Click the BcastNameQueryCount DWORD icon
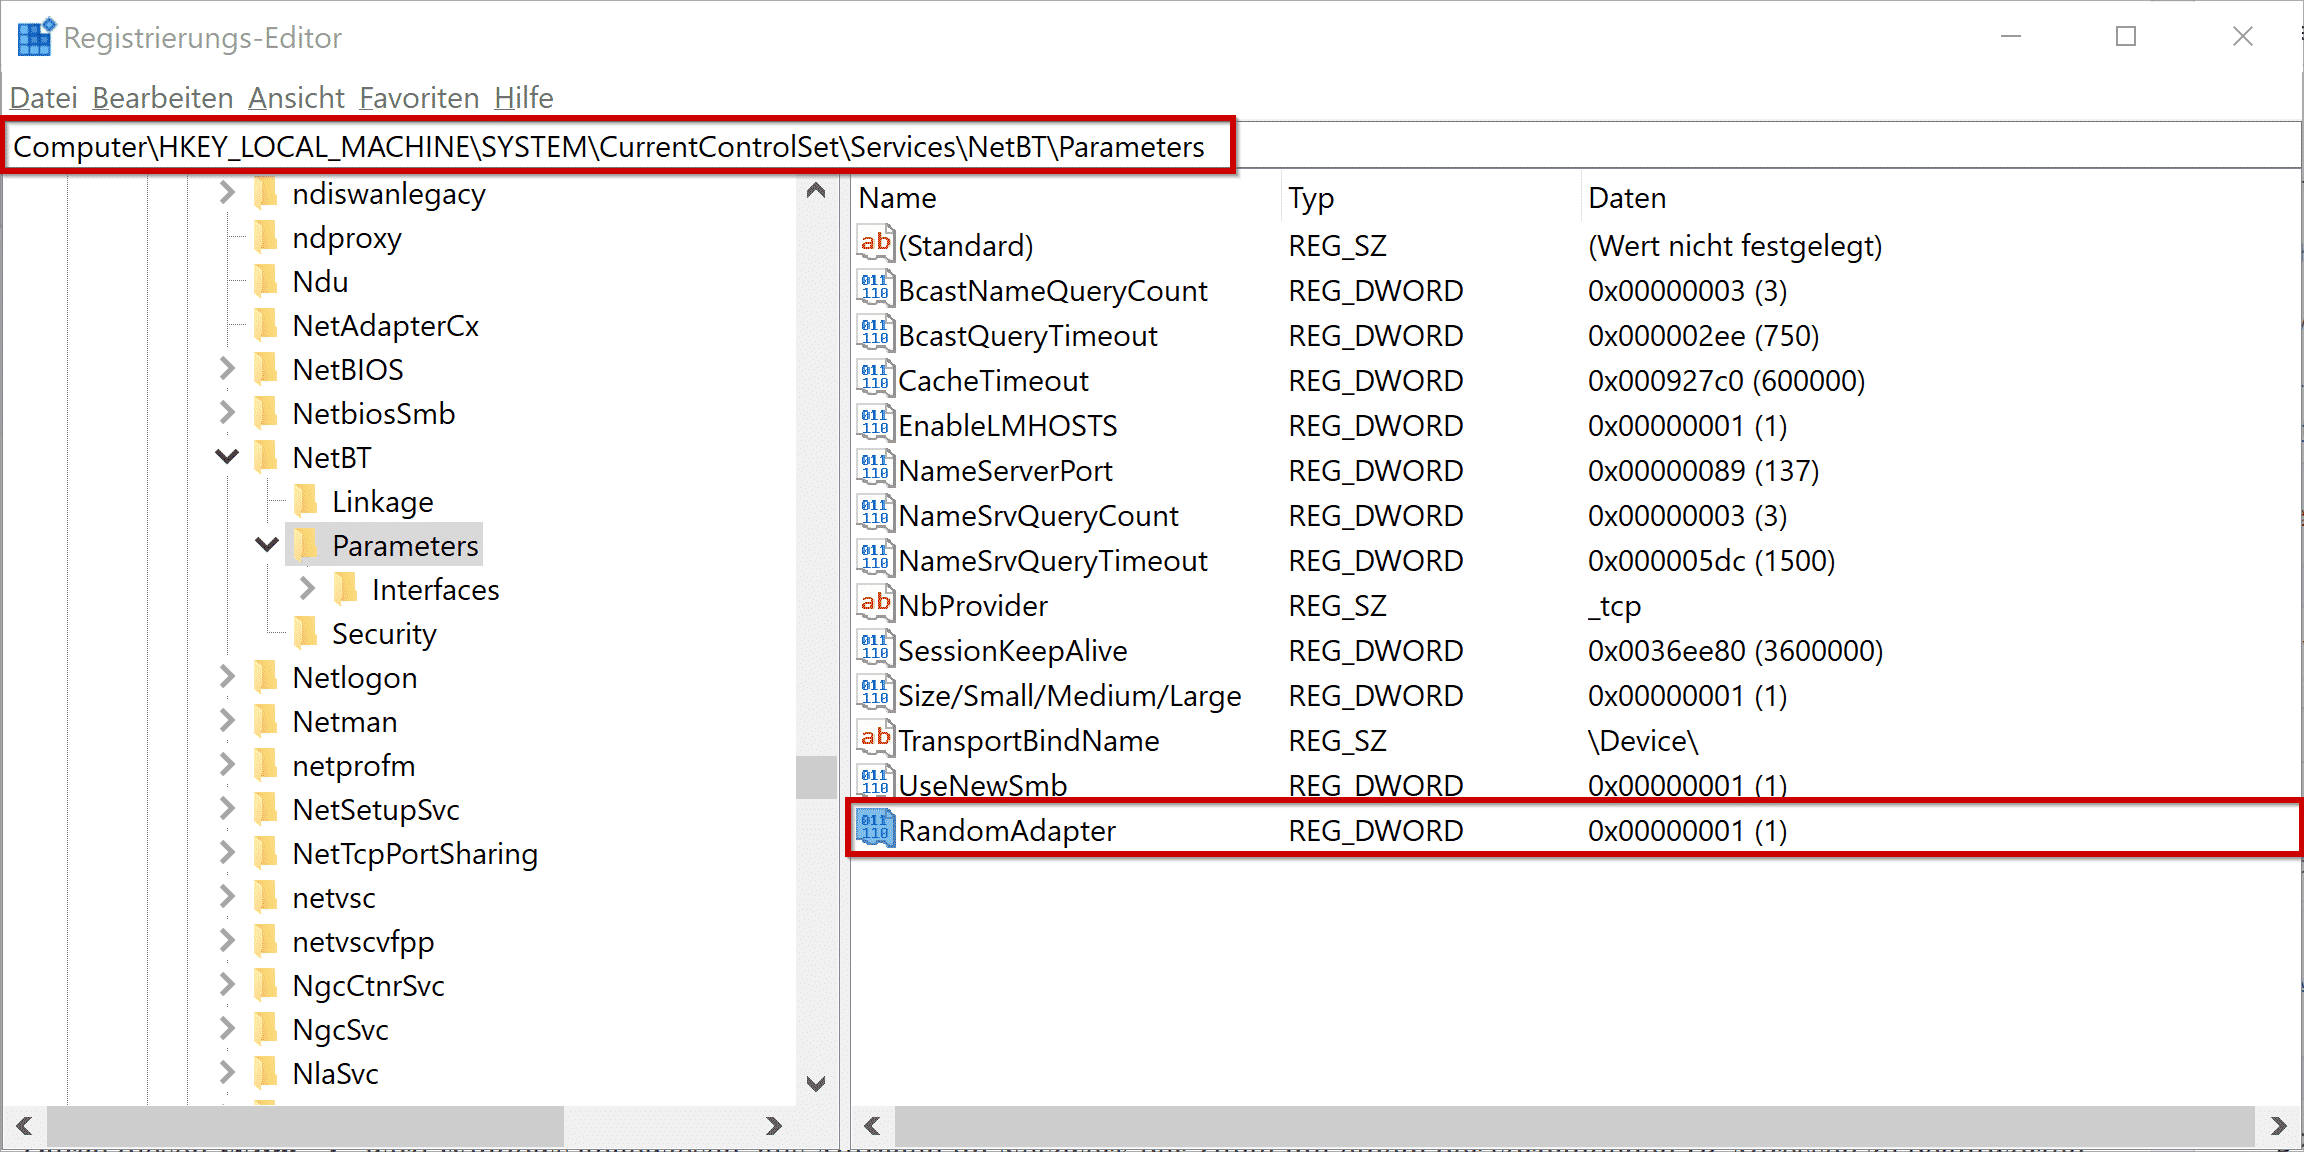 [x=875, y=288]
